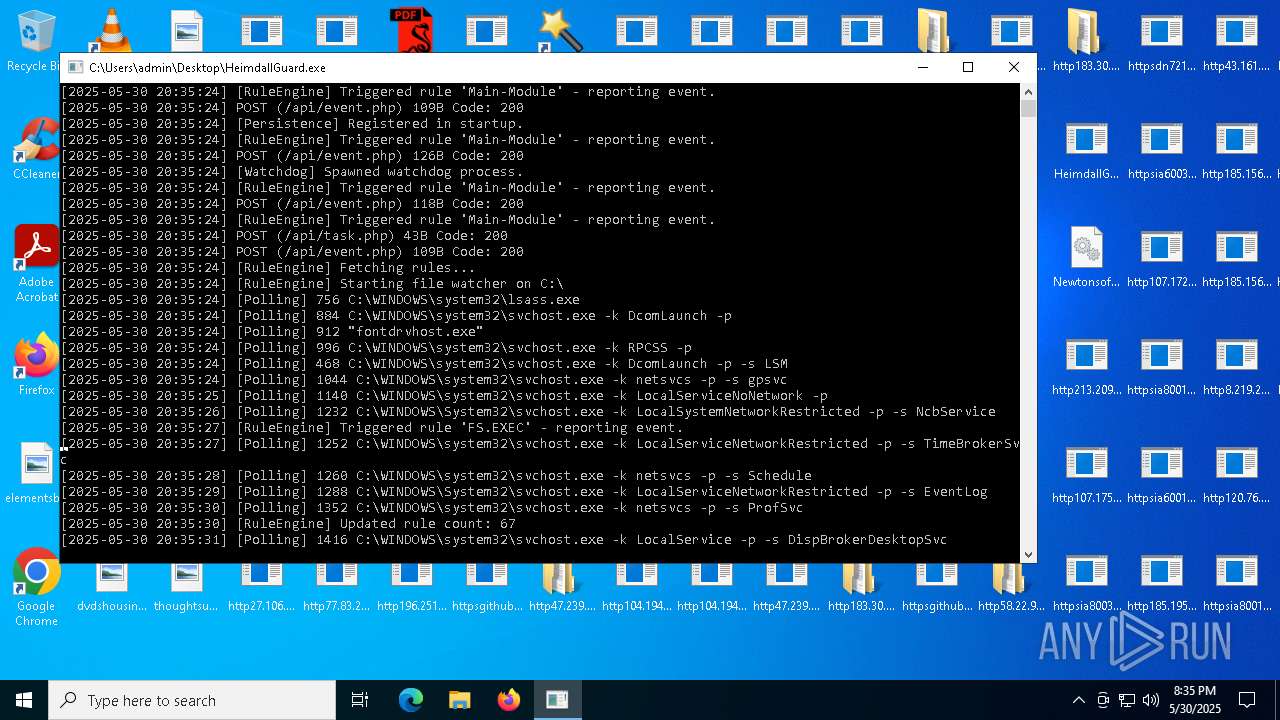Image resolution: width=1280 pixels, height=720 pixels.
Task: Open the elementsb... image file icon
Action: (36, 474)
